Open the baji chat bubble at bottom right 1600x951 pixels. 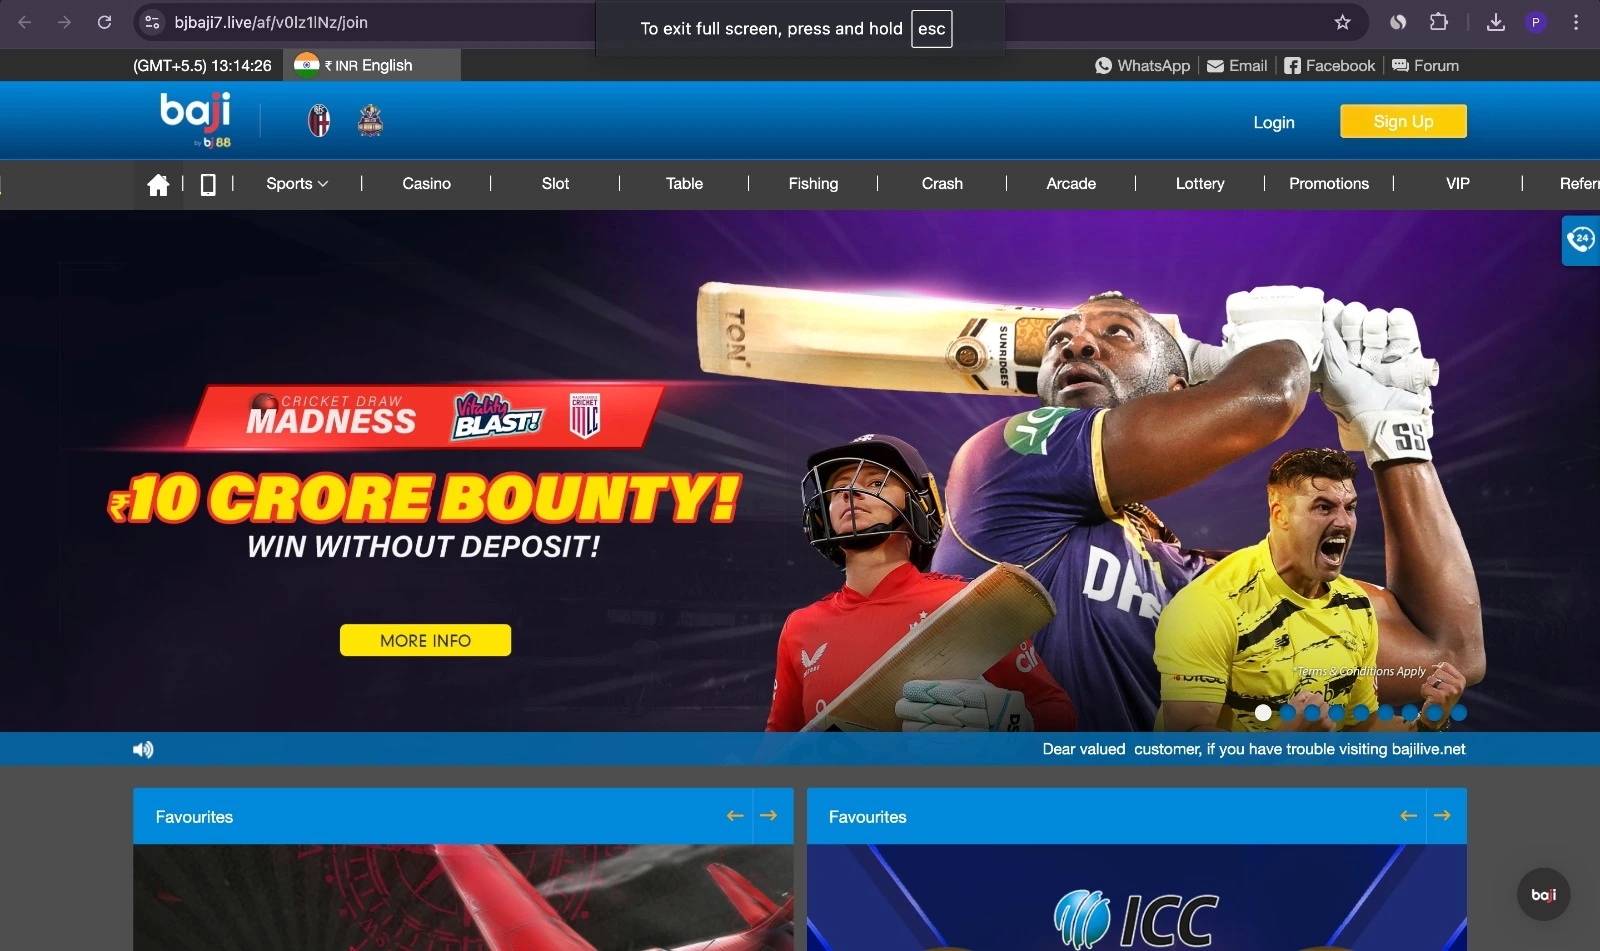coord(1543,894)
